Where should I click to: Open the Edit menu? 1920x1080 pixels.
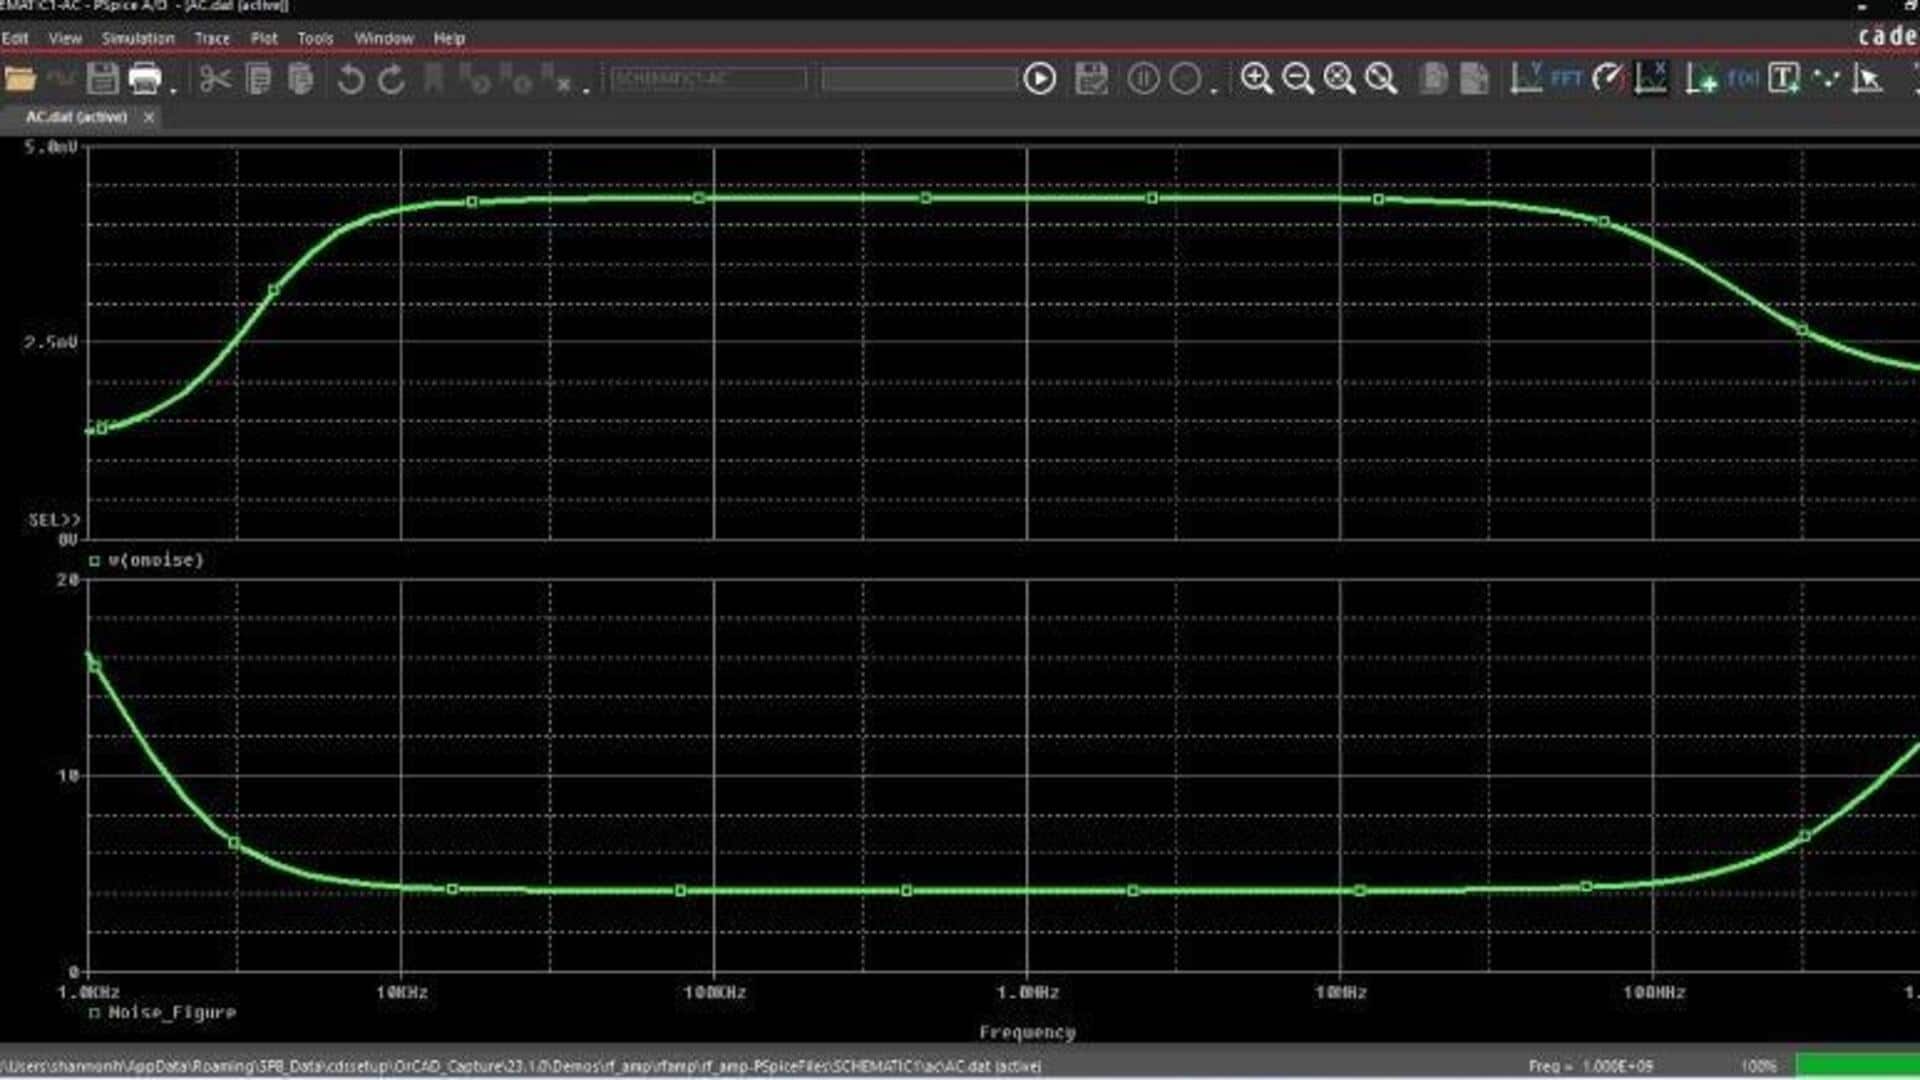coord(15,38)
